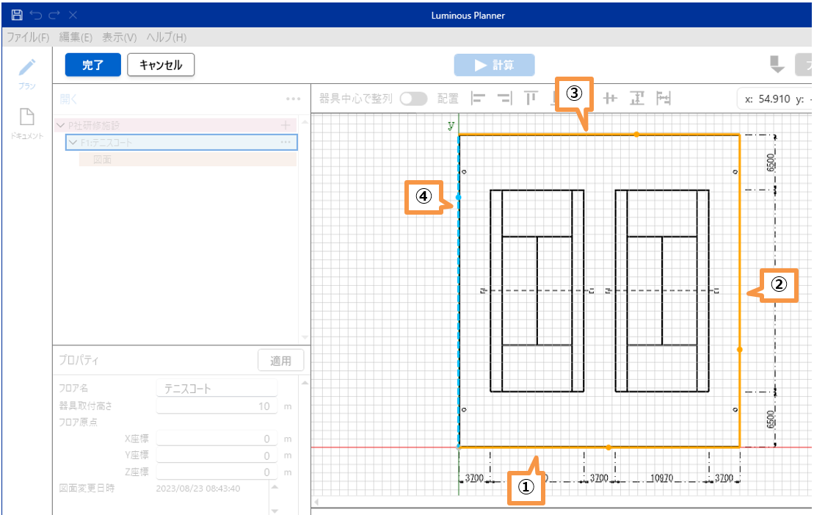818x515 pixels.
Task: Click the align left edges icon
Action: tap(478, 98)
